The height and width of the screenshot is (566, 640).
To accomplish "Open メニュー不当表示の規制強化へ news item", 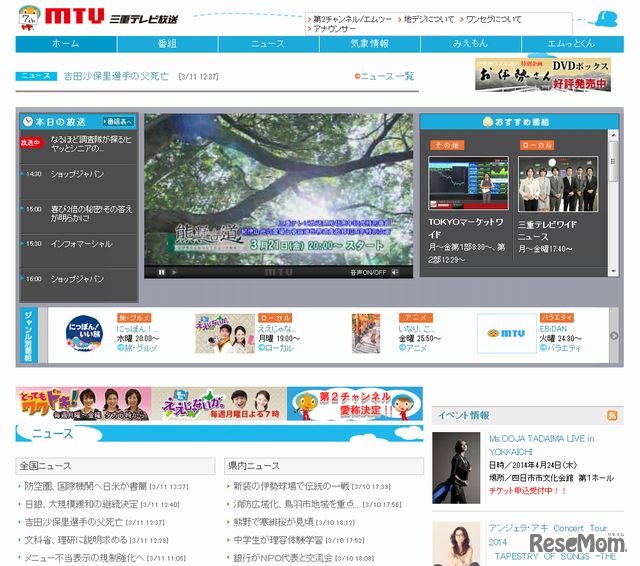I will 84,557.
